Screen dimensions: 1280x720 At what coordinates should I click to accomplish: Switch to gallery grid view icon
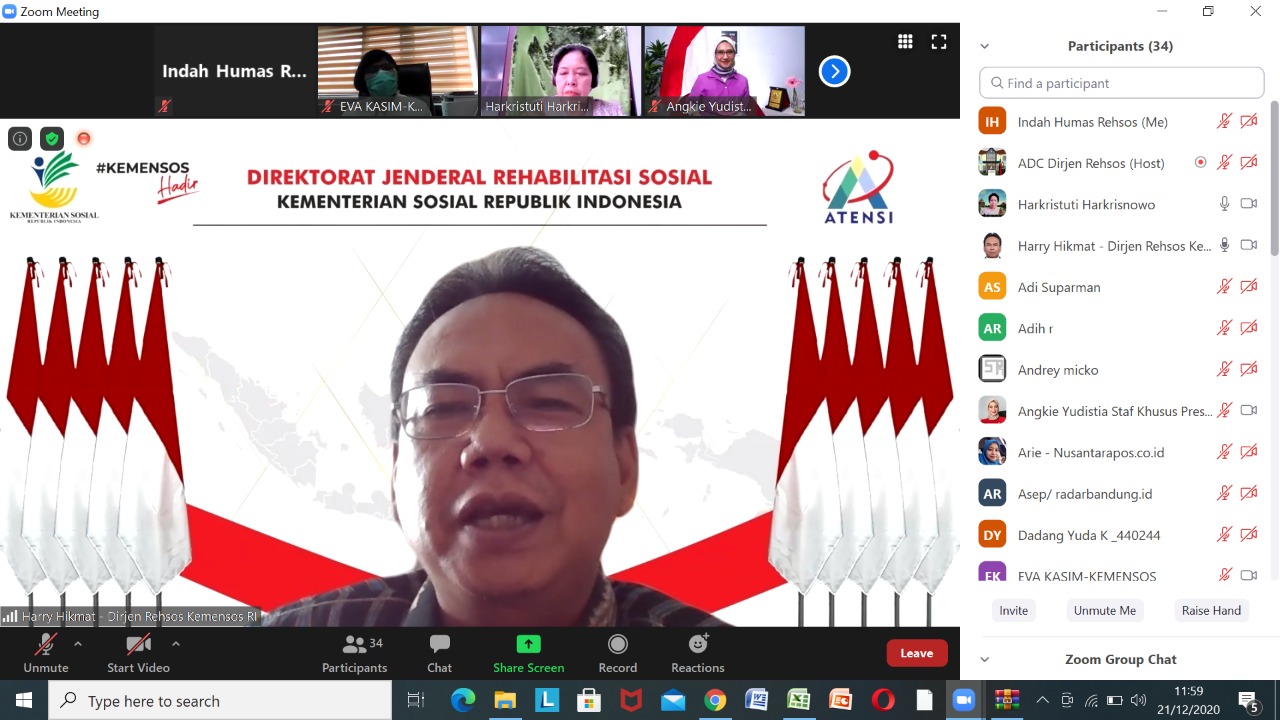point(905,41)
